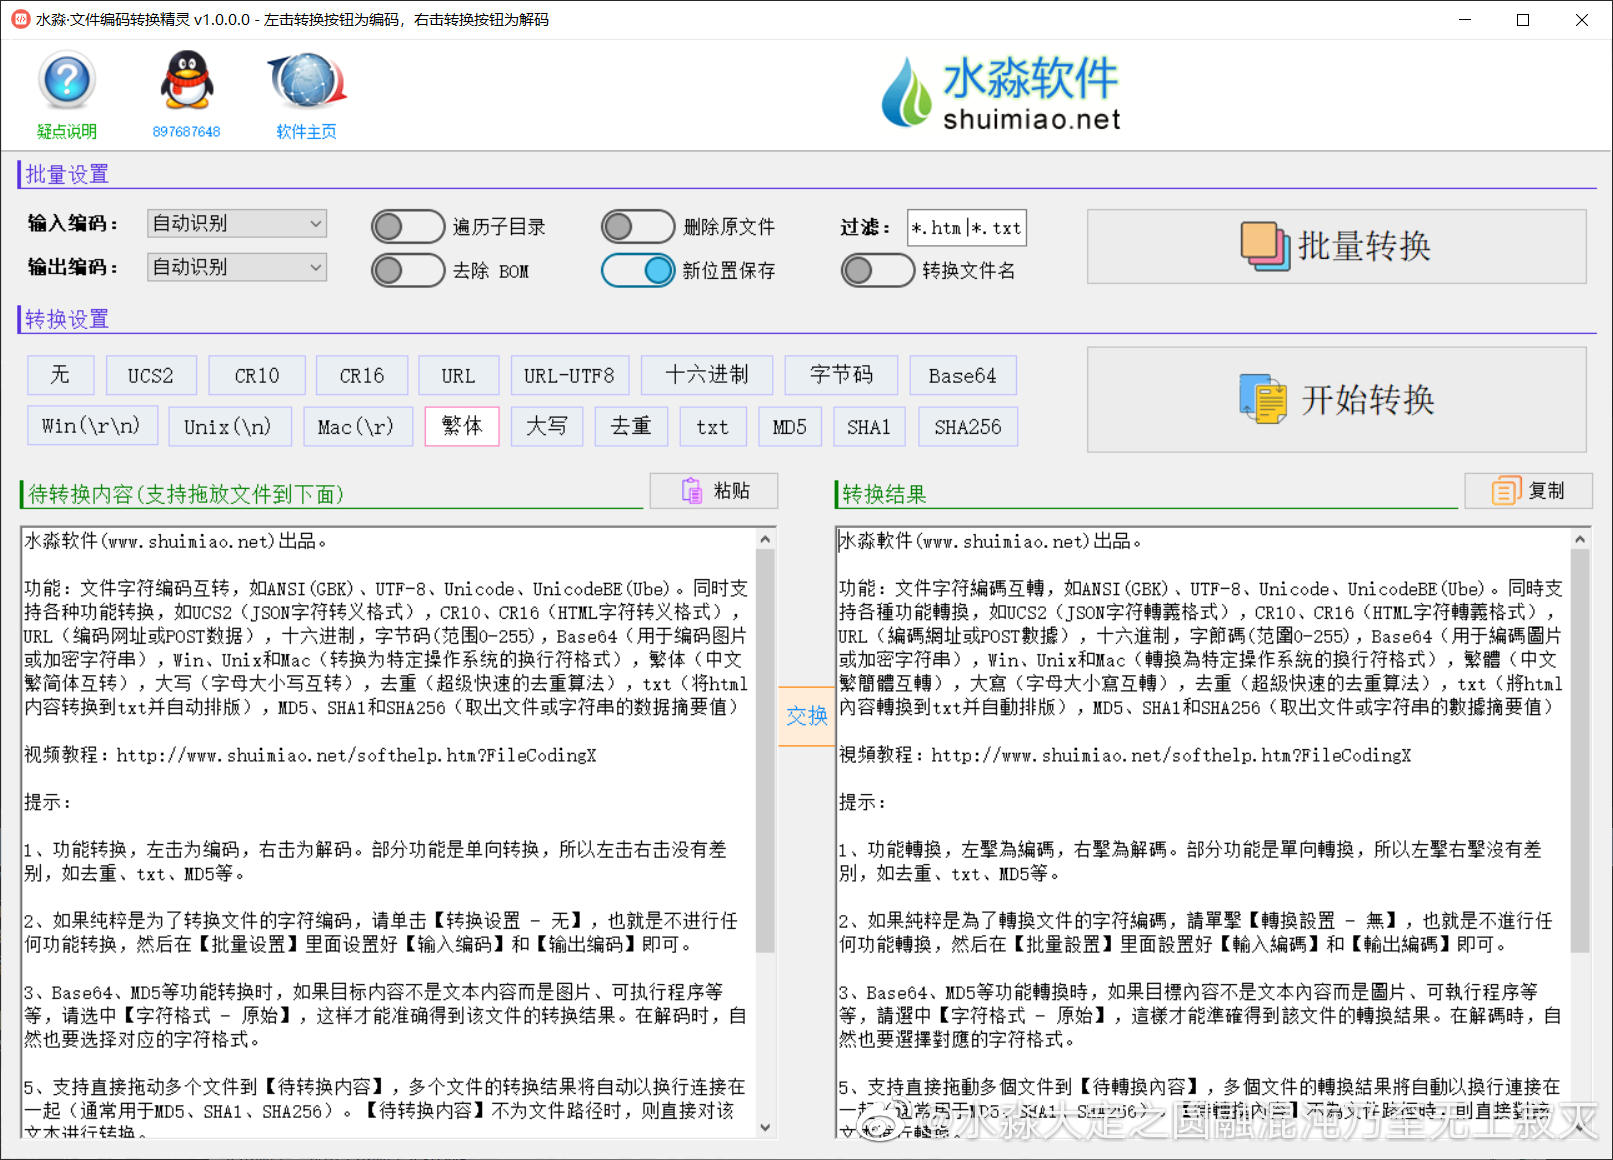Select the 十六进制 conversion option
Viewport: 1613px width, 1160px height.
(x=707, y=375)
